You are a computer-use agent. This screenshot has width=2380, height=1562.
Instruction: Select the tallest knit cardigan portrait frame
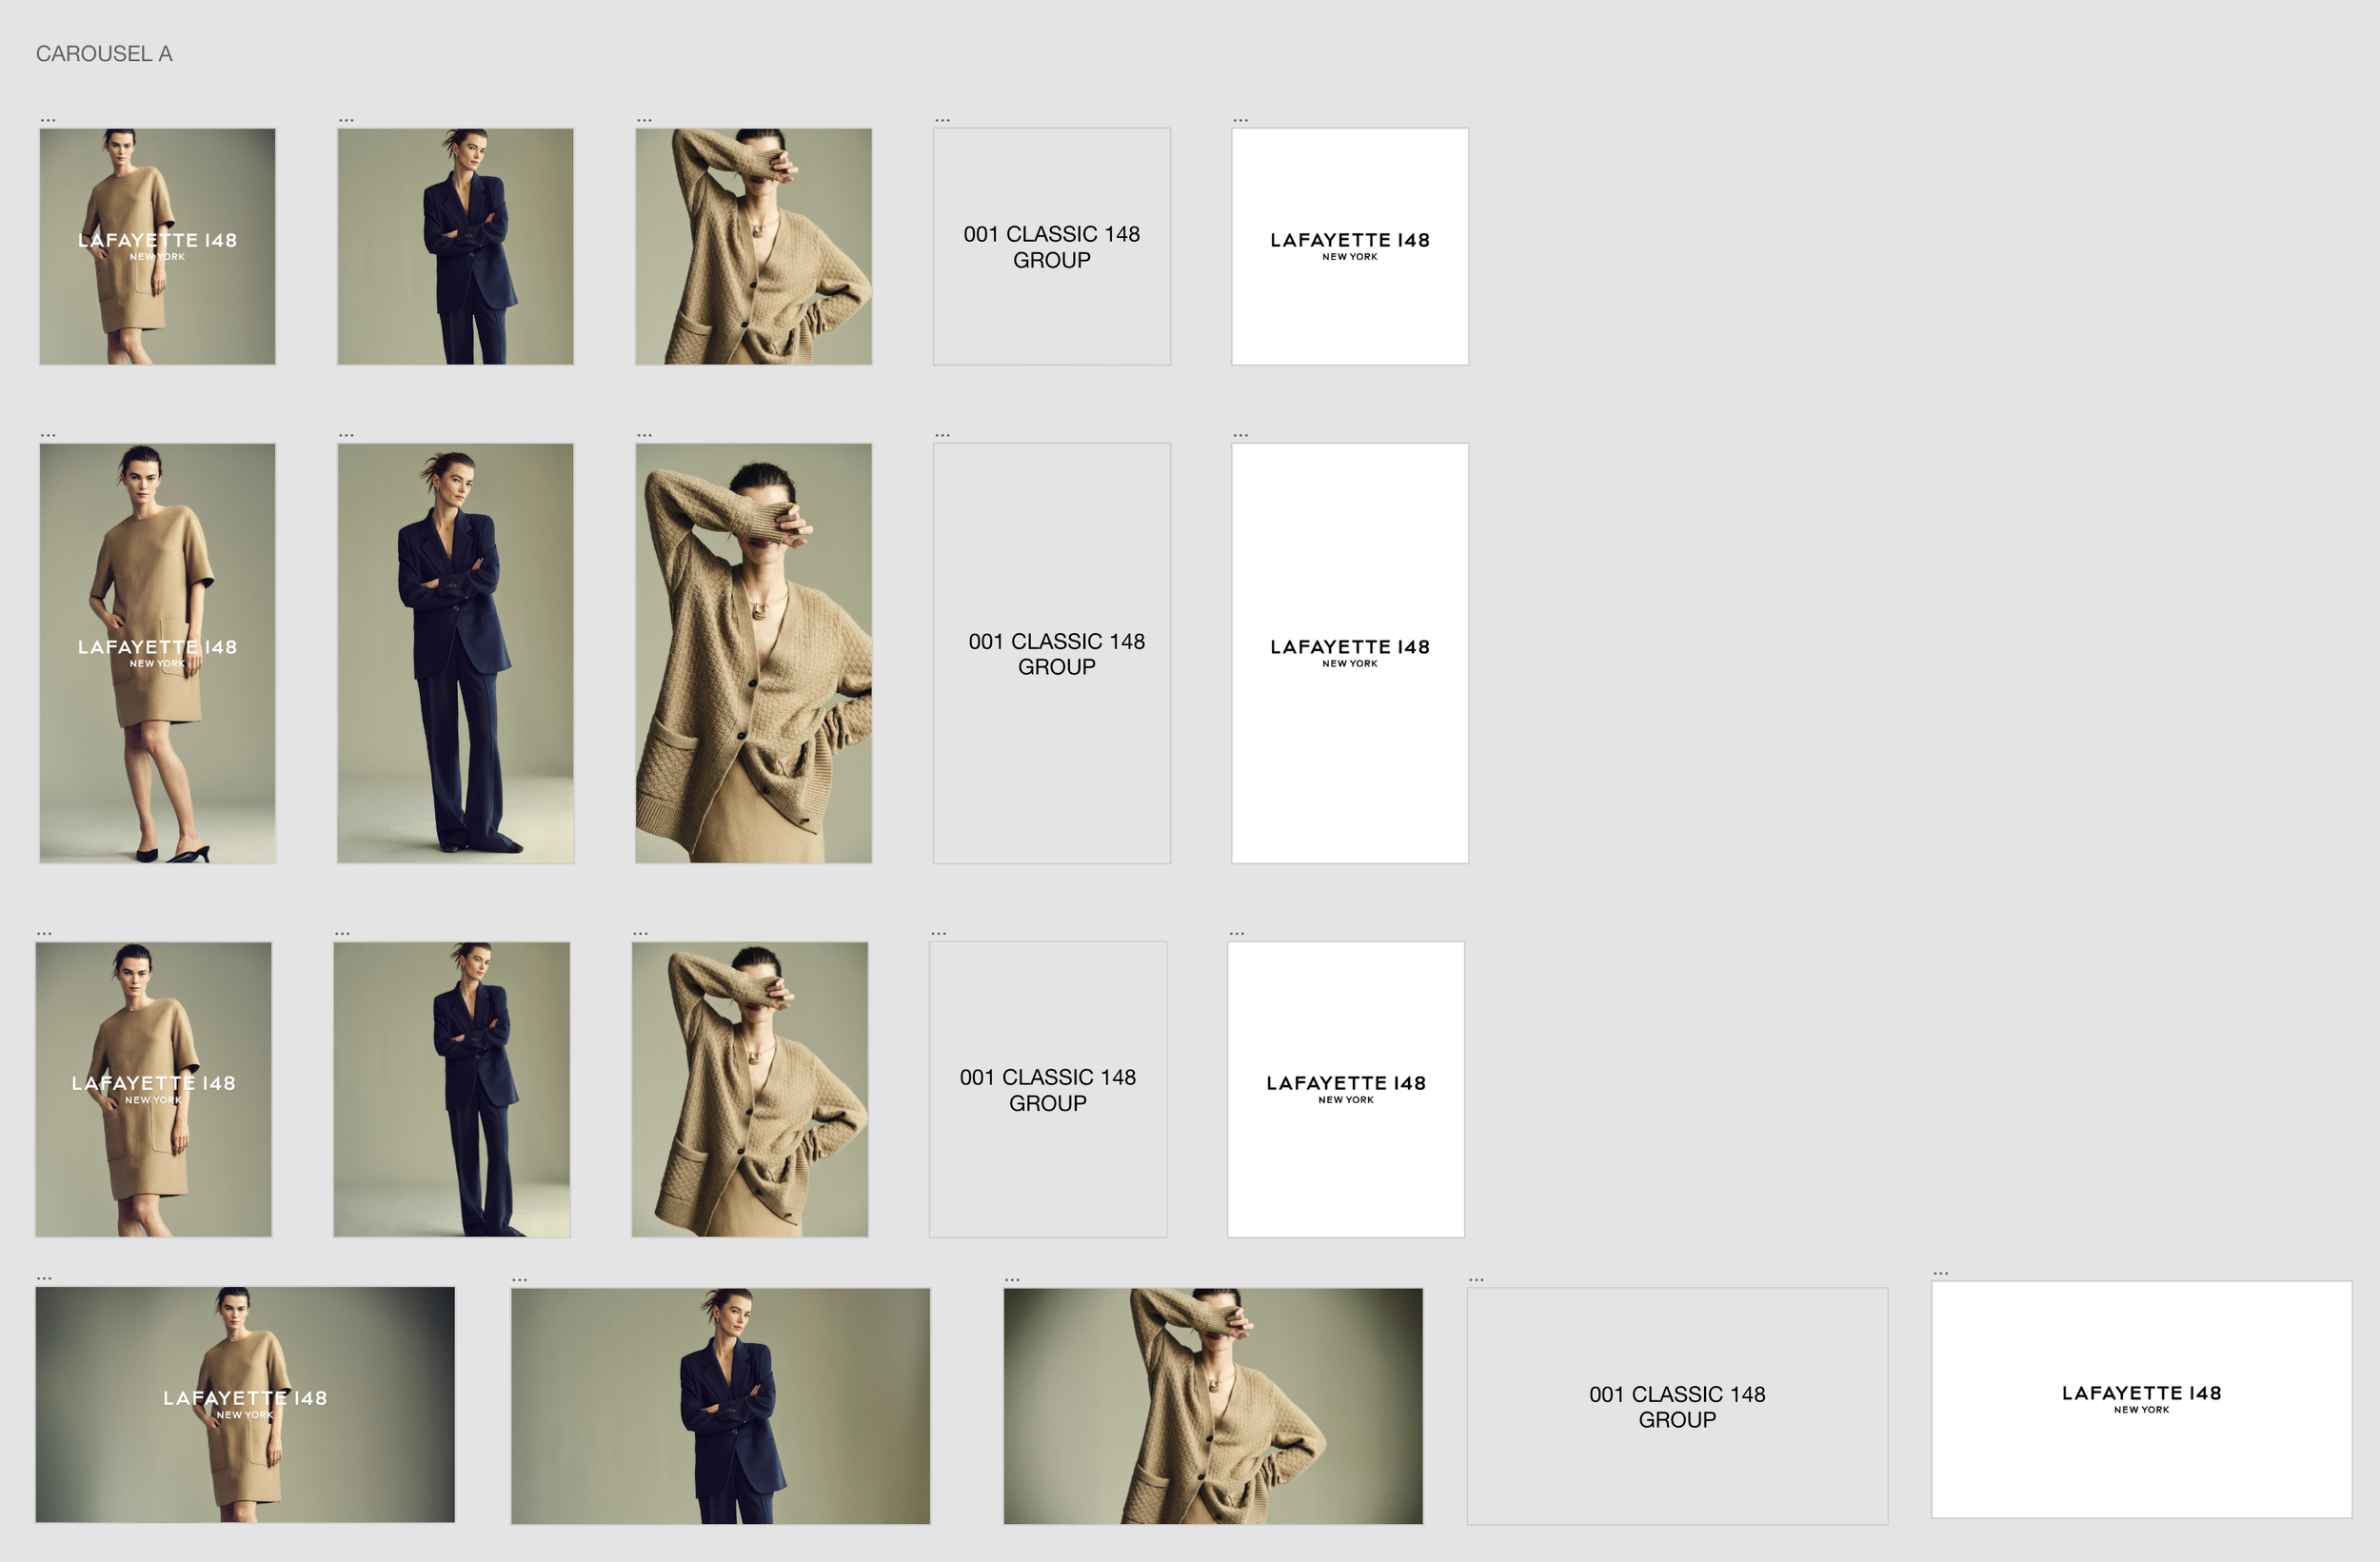tap(753, 653)
